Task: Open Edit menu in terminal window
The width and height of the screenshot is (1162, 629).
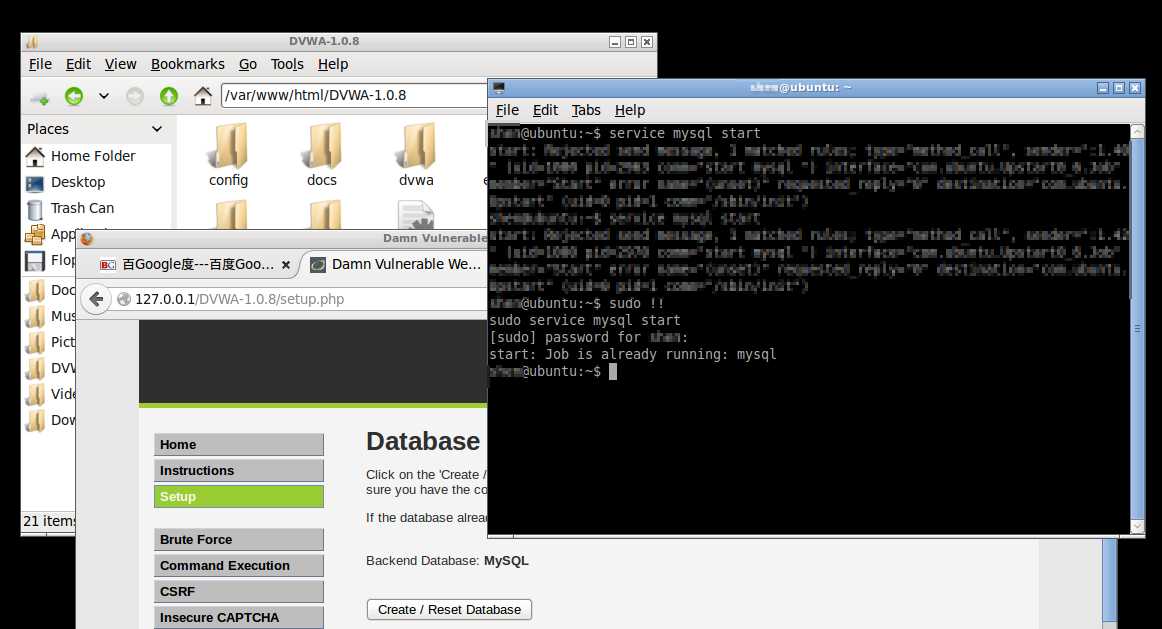Action: pyautogui.click(x=545, y=110)
